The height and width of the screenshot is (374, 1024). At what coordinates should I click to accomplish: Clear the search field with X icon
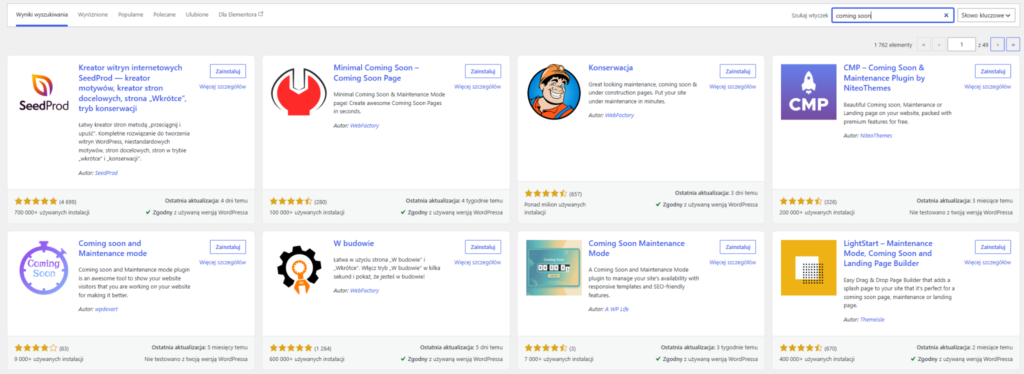[x=946, y=16]
